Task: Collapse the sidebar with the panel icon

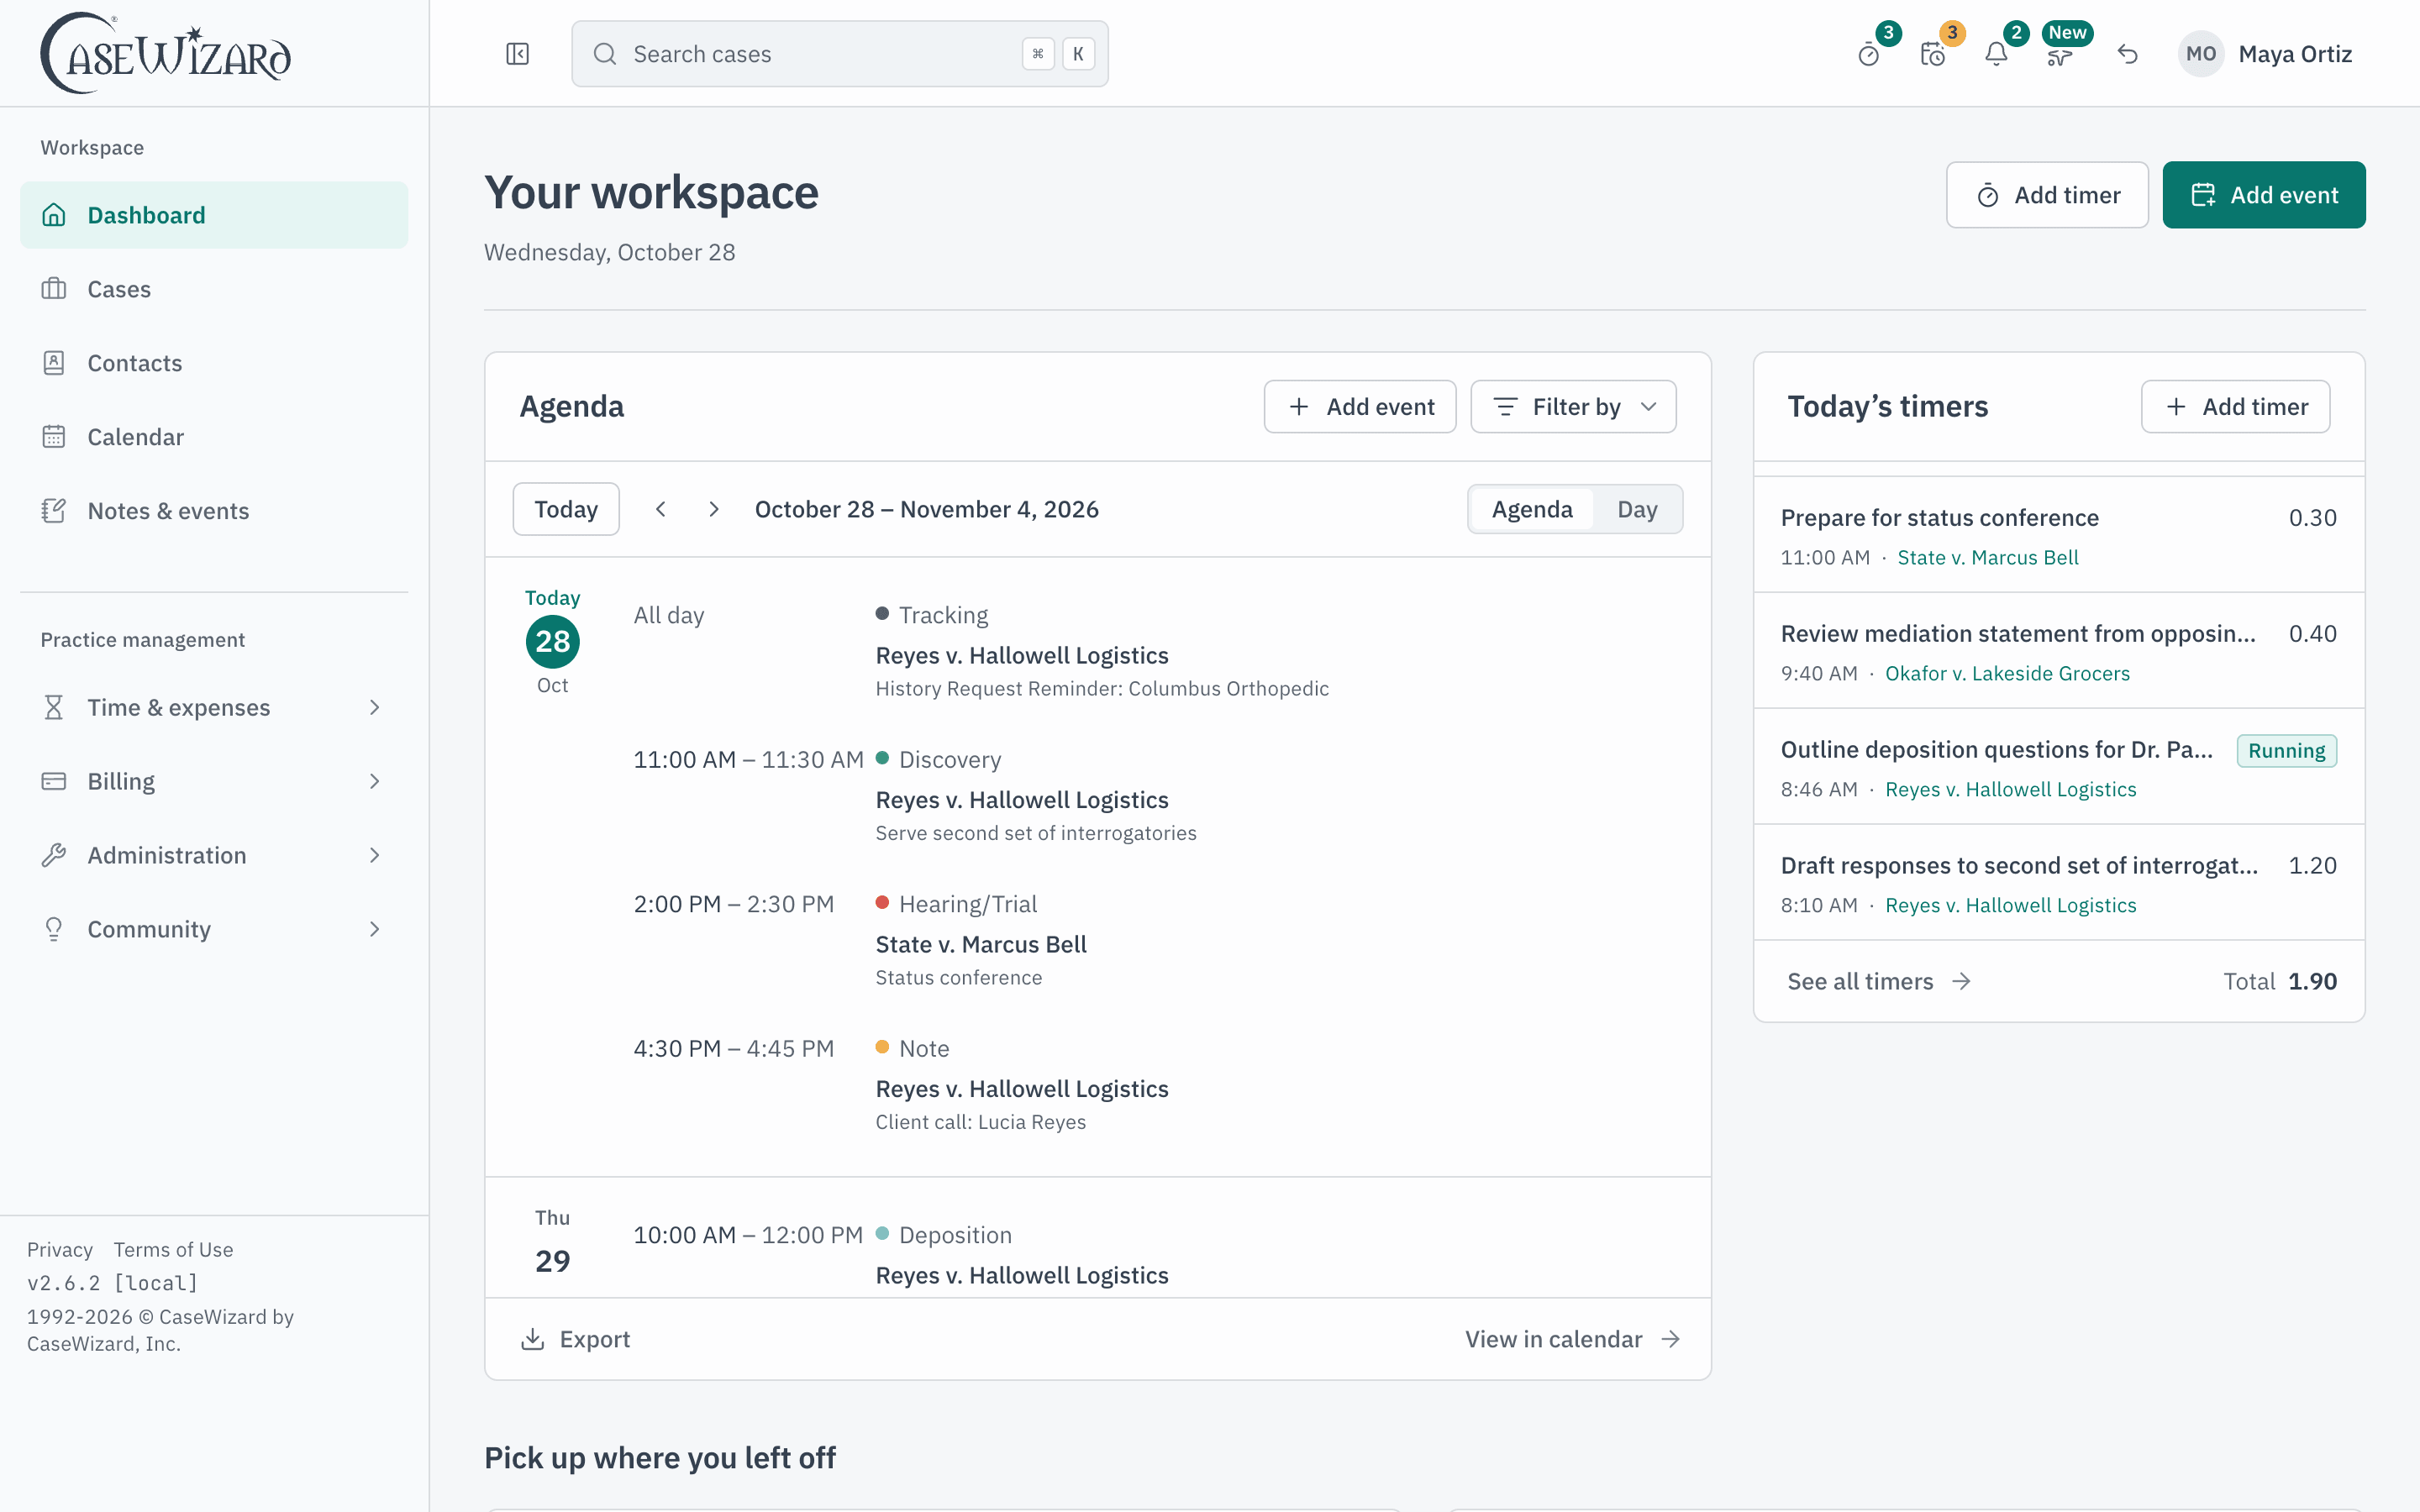Action: pyautogui.click(x=517, y=54)
